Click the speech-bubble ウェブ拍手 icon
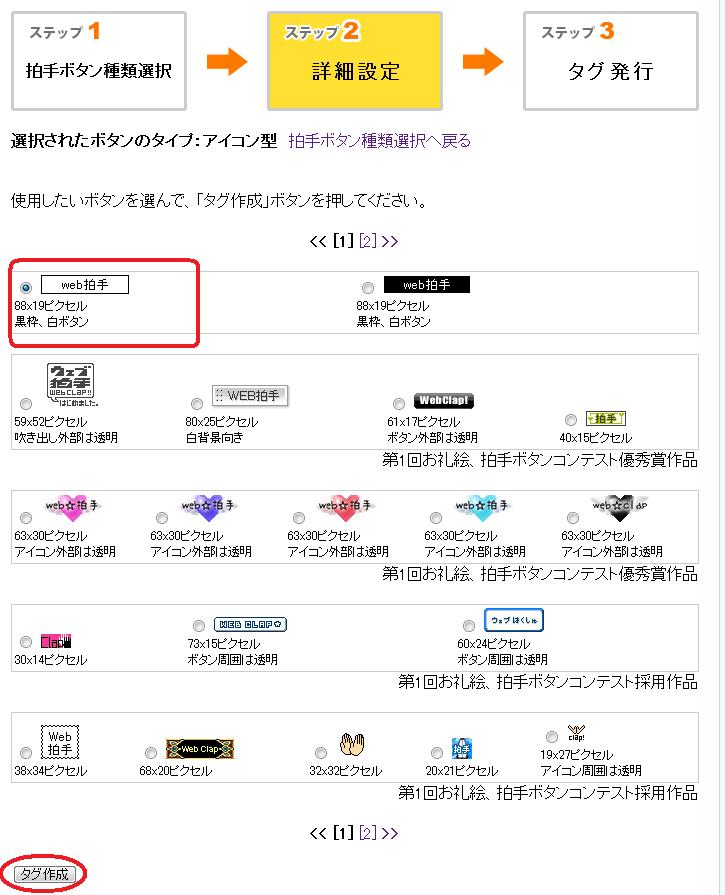Image resolution: width=725 pixels, height=895 pixels. click(x=71, y=386)
